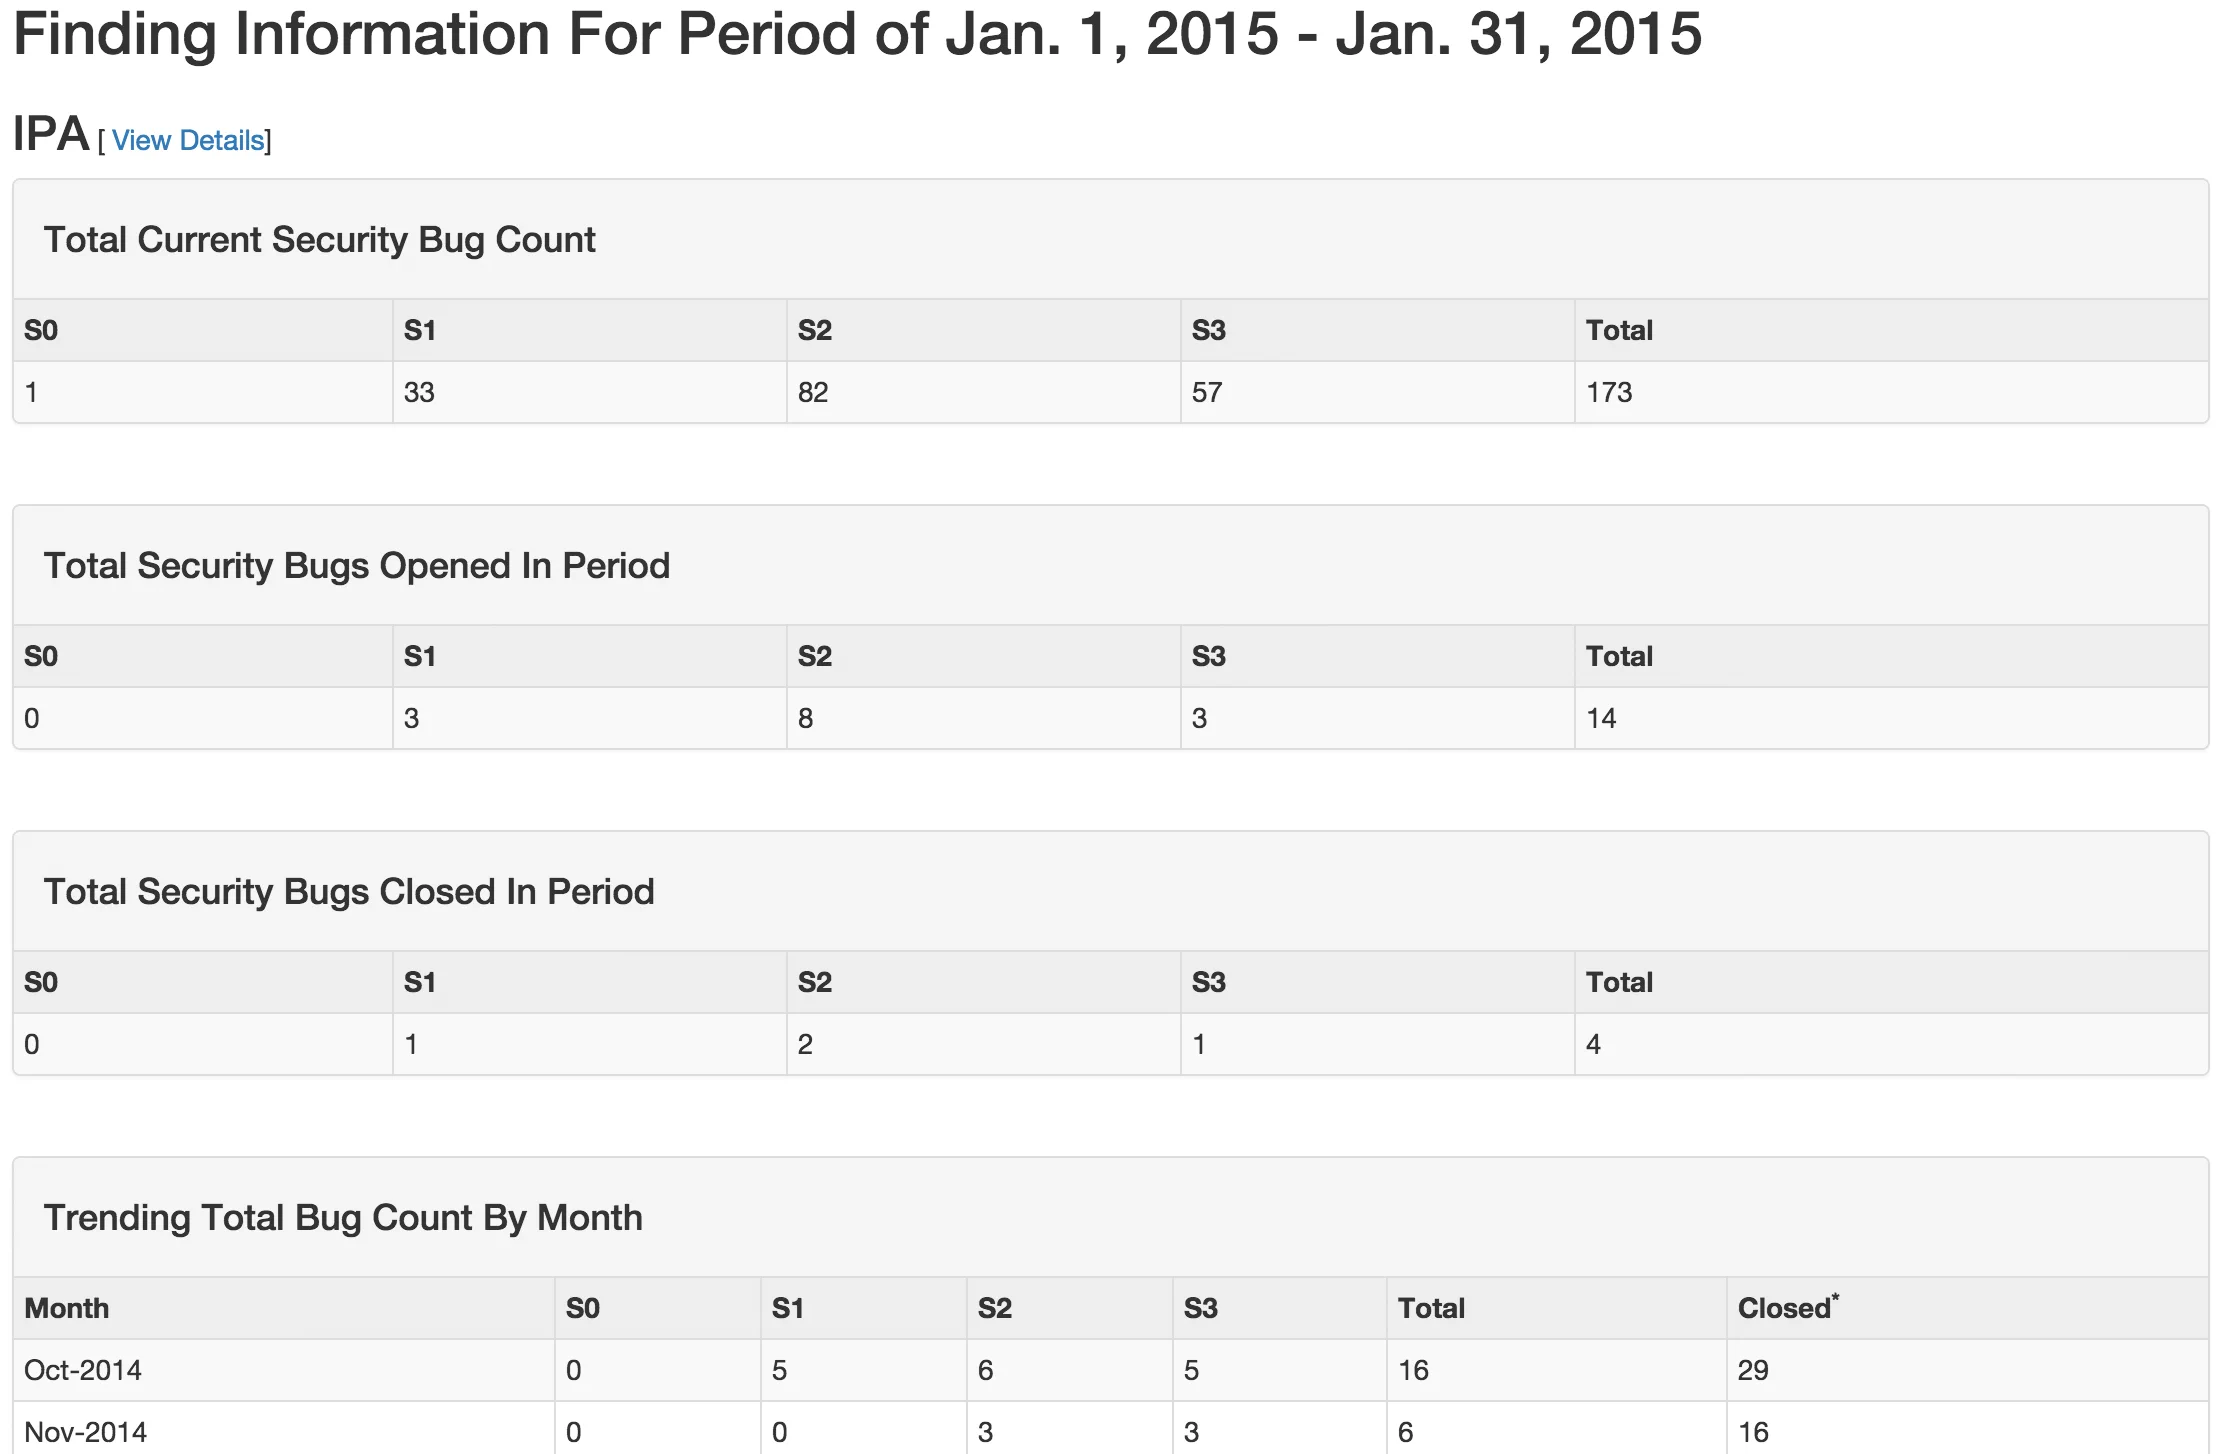Select the 173 total in Current Bug Count table
The width and height of the screenshot is (2224, 1454).
coord(1608,392)
